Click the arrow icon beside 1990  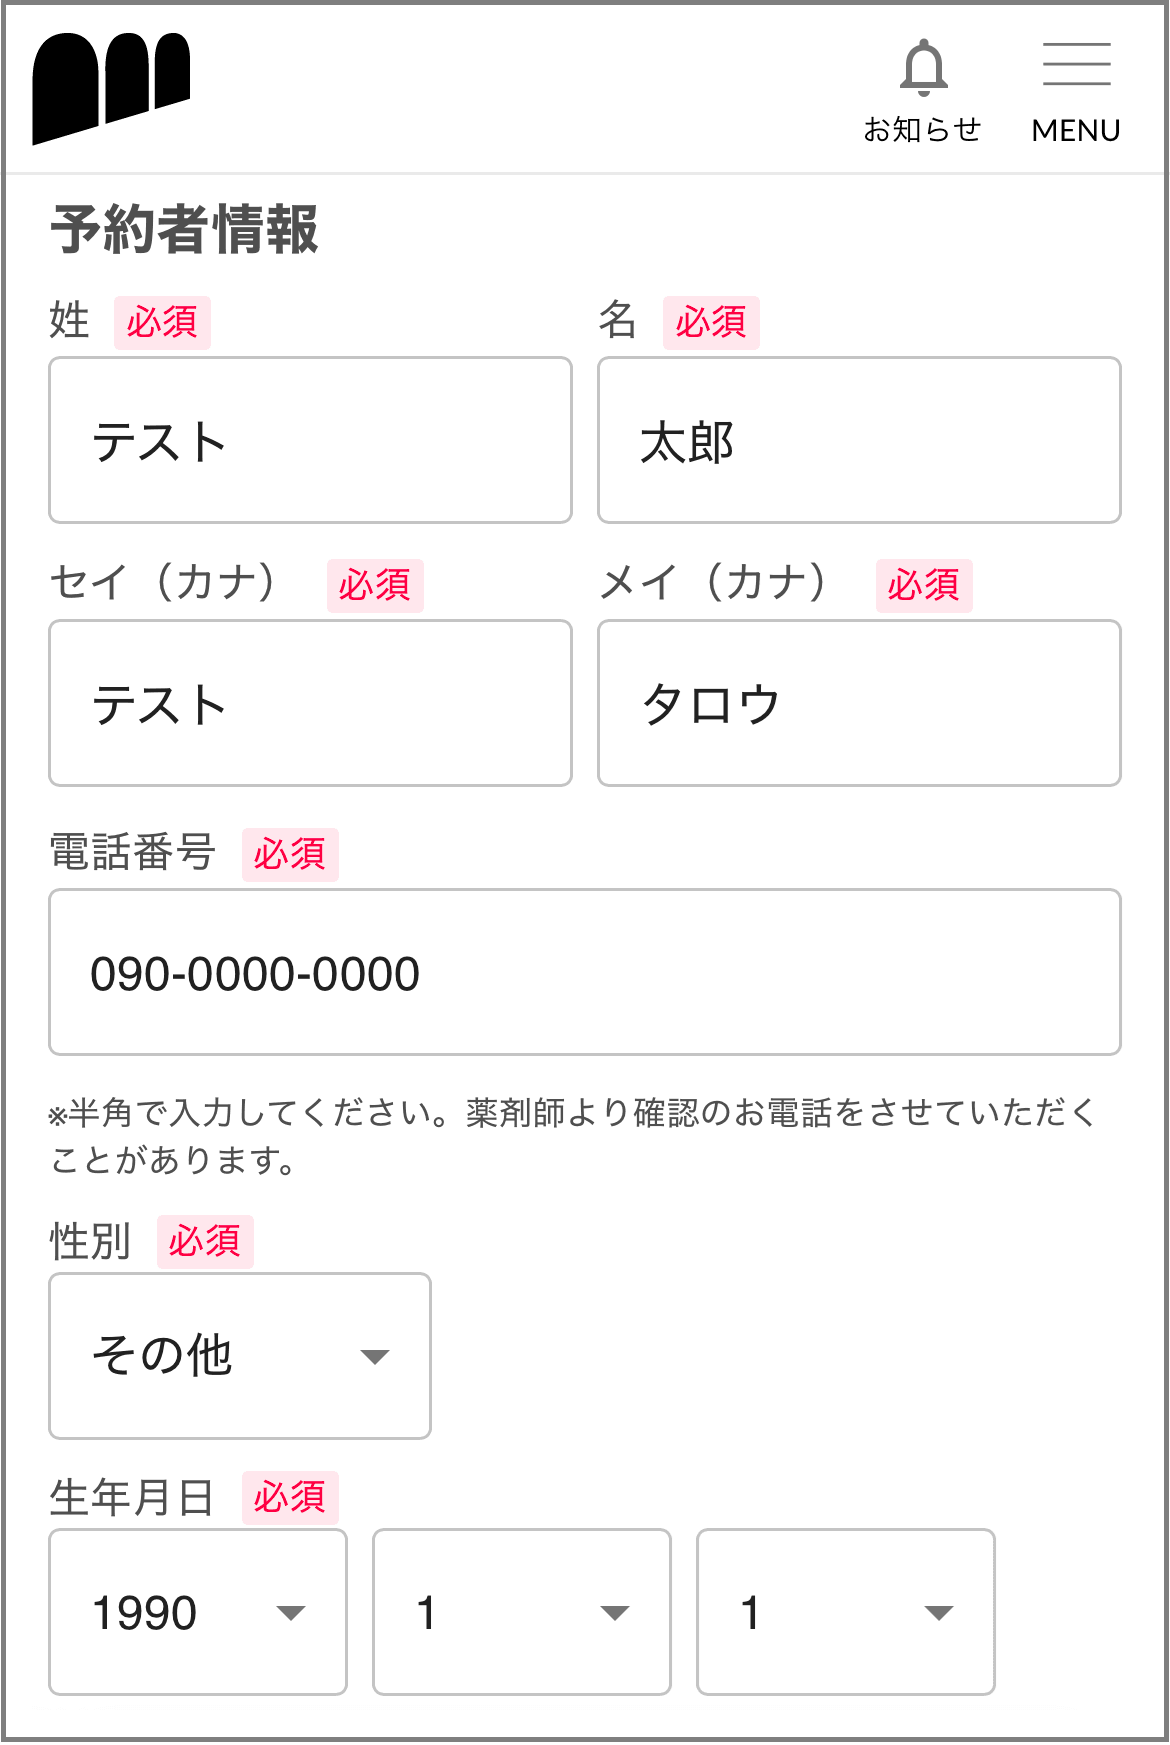(291, 1613)
